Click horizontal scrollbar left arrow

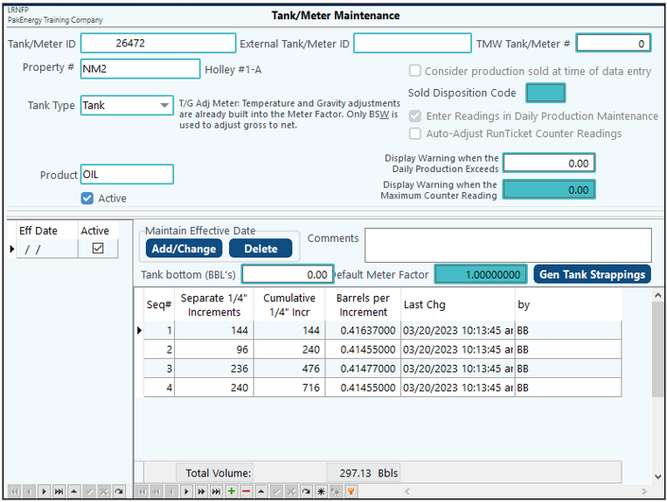(407, 491)
